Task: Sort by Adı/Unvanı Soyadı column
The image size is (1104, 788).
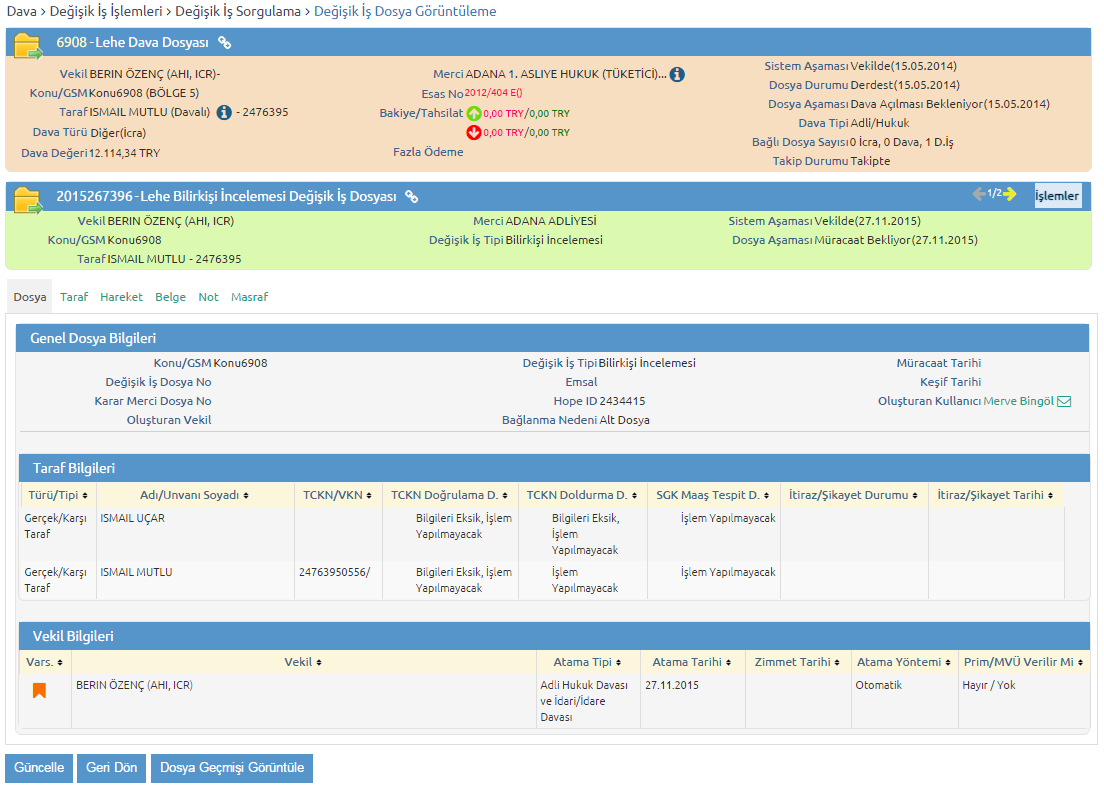Action: coord(194,495)
